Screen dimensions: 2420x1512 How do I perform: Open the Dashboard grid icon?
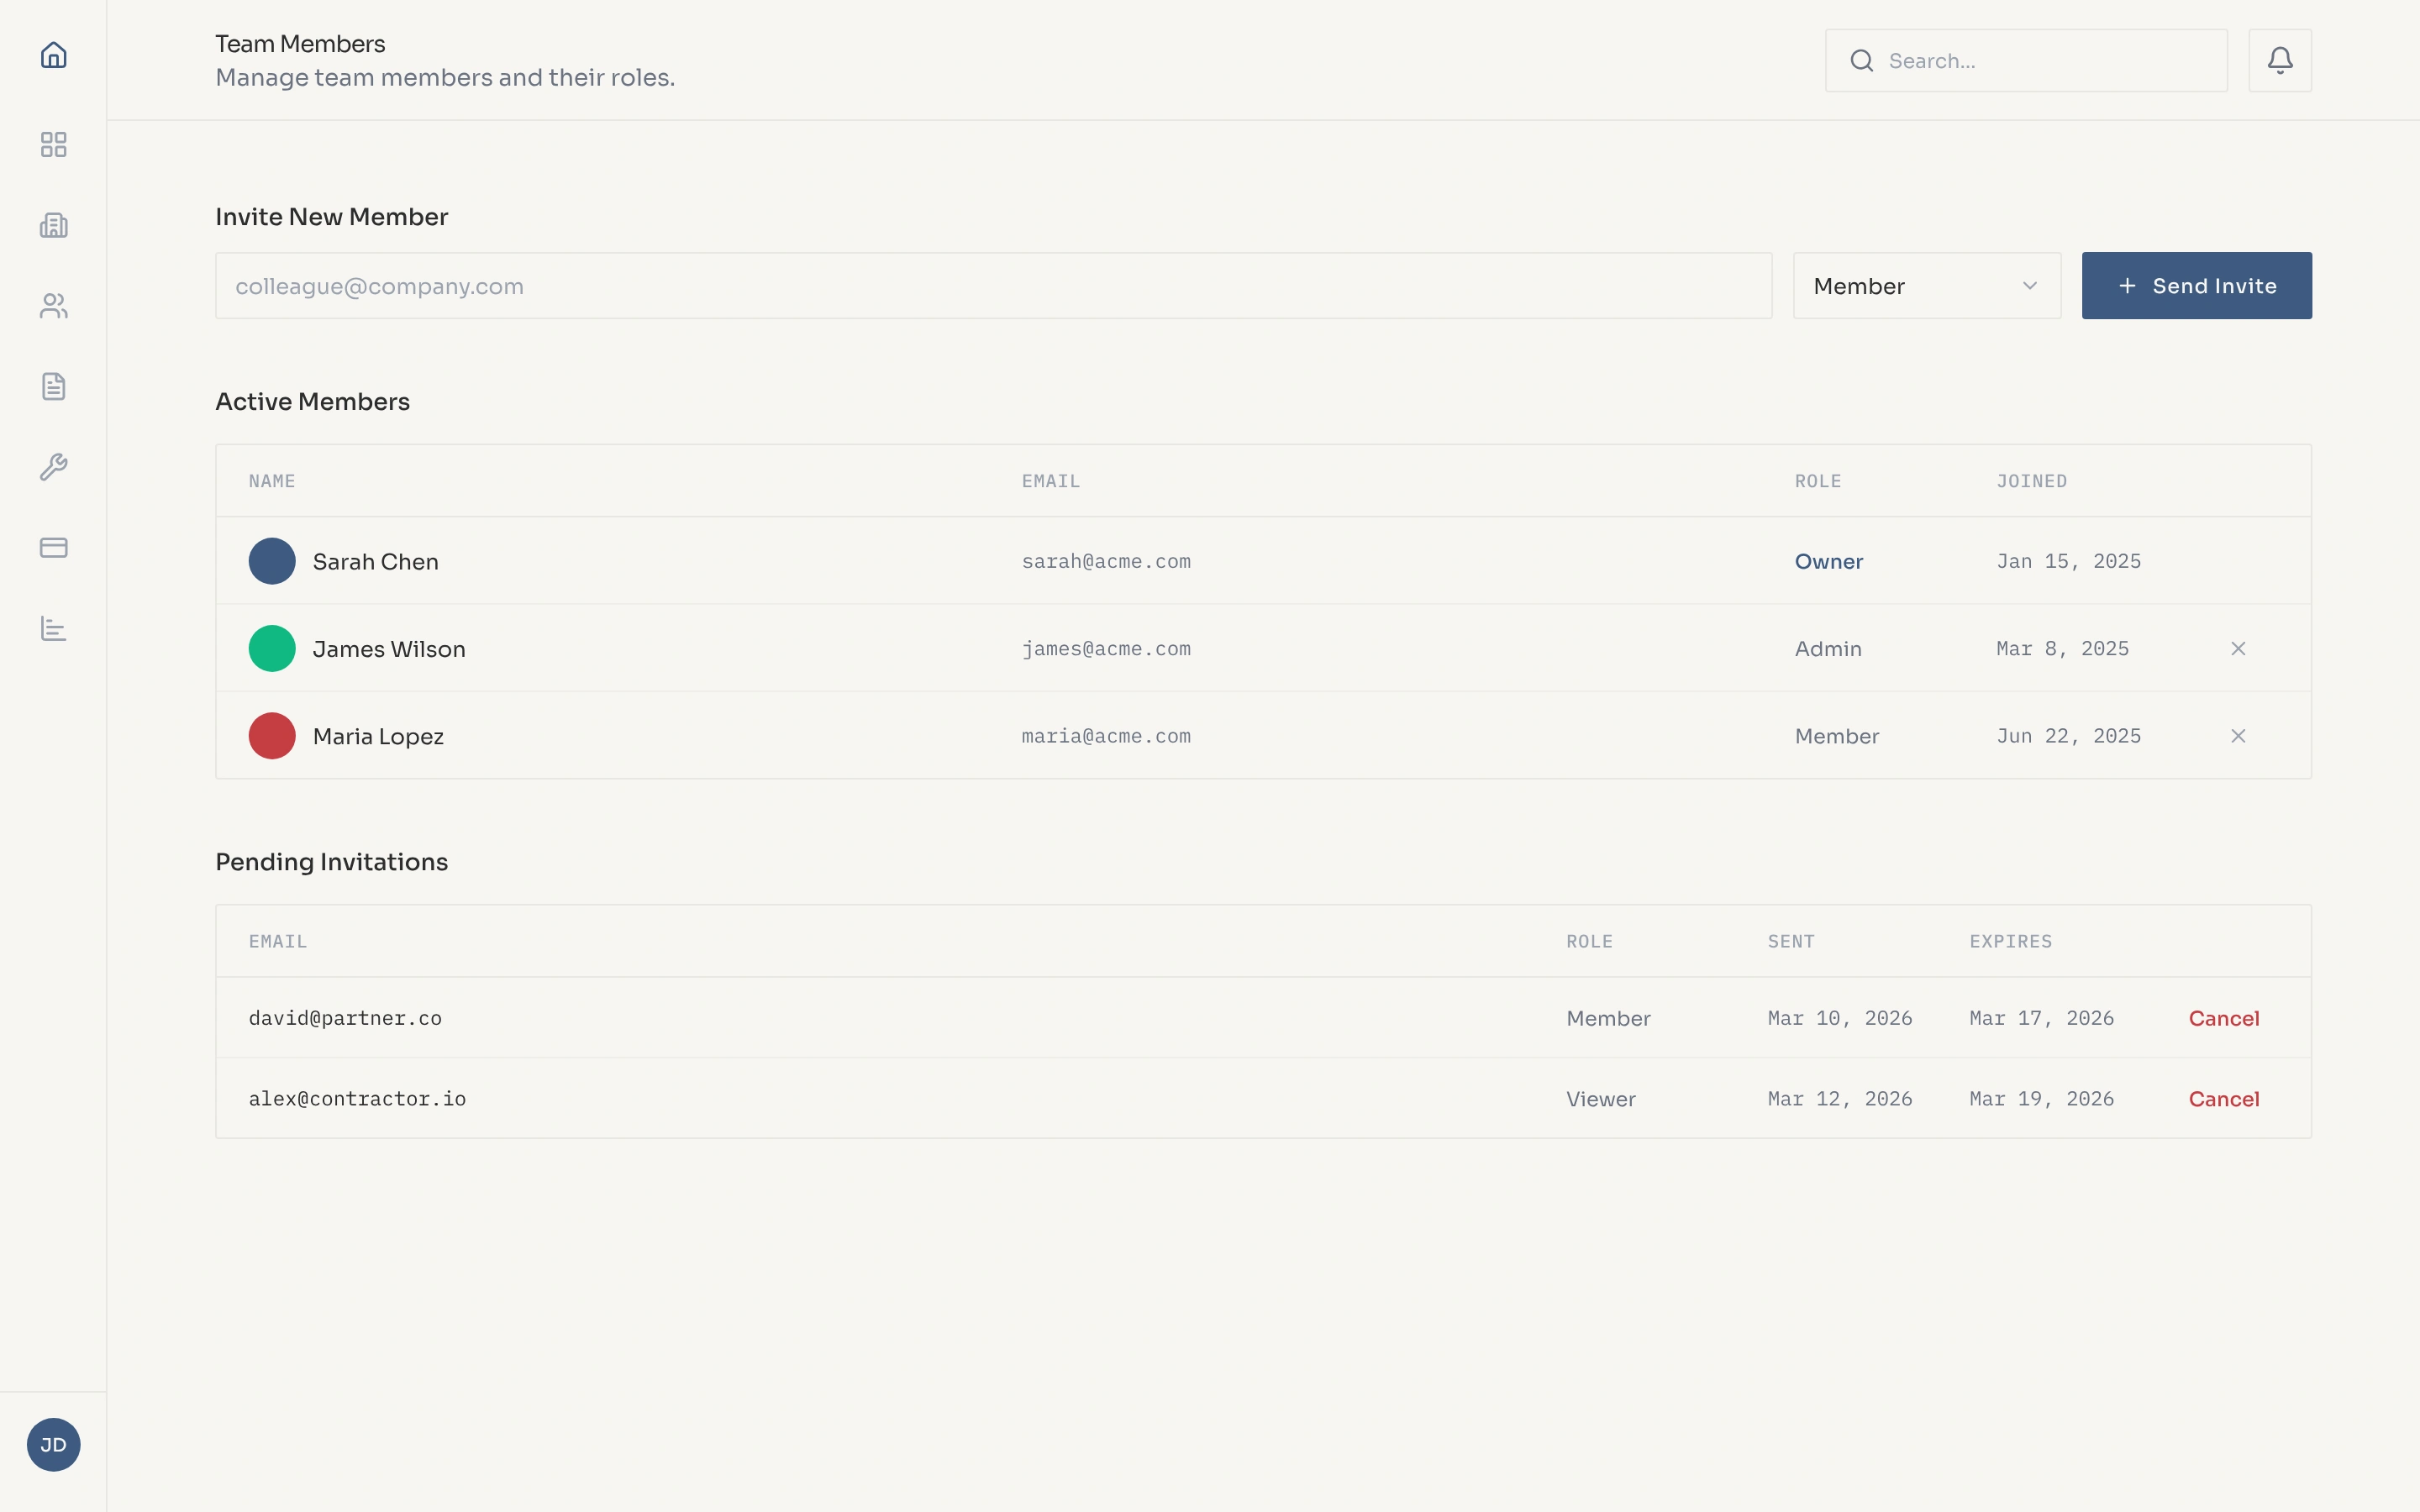(x=53, y=144)
